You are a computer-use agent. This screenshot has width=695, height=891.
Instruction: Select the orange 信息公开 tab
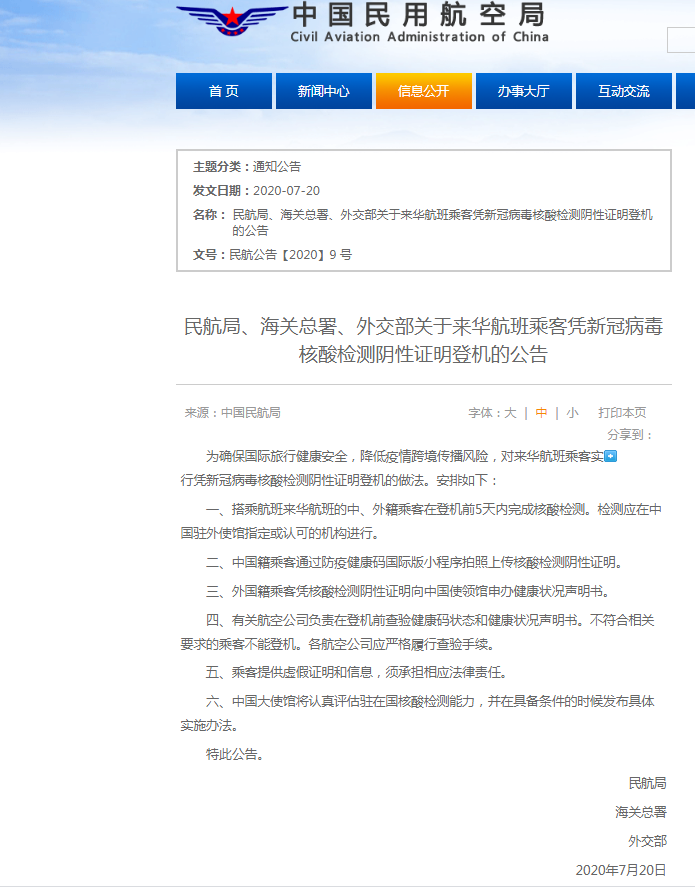(x=424, y=91)
